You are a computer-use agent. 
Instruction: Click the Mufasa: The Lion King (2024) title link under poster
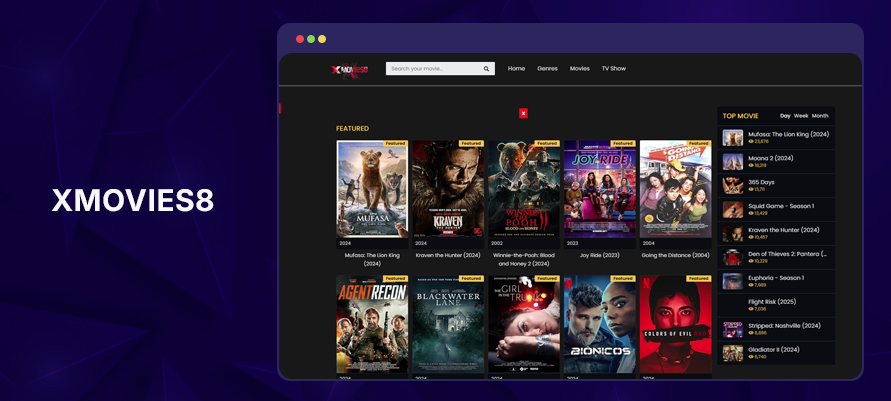click(x=372, y=260)
